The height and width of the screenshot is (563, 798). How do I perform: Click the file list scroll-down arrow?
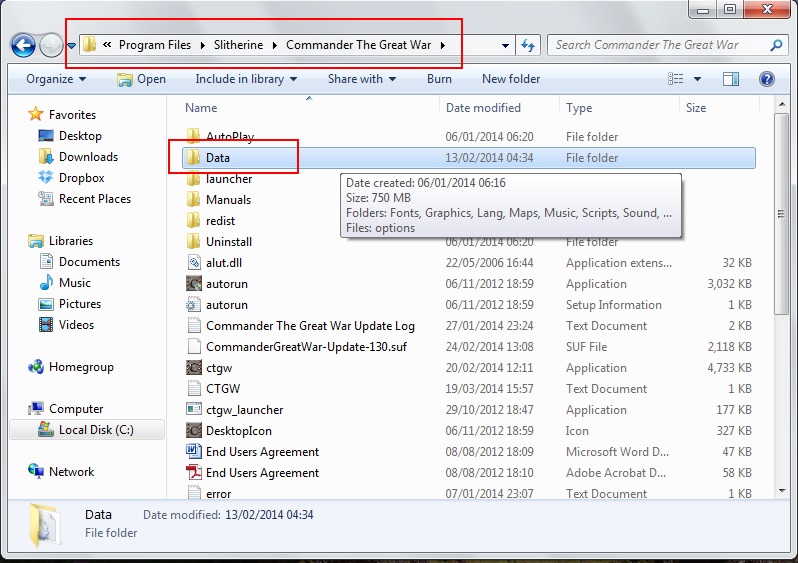(x=781, y=491)
